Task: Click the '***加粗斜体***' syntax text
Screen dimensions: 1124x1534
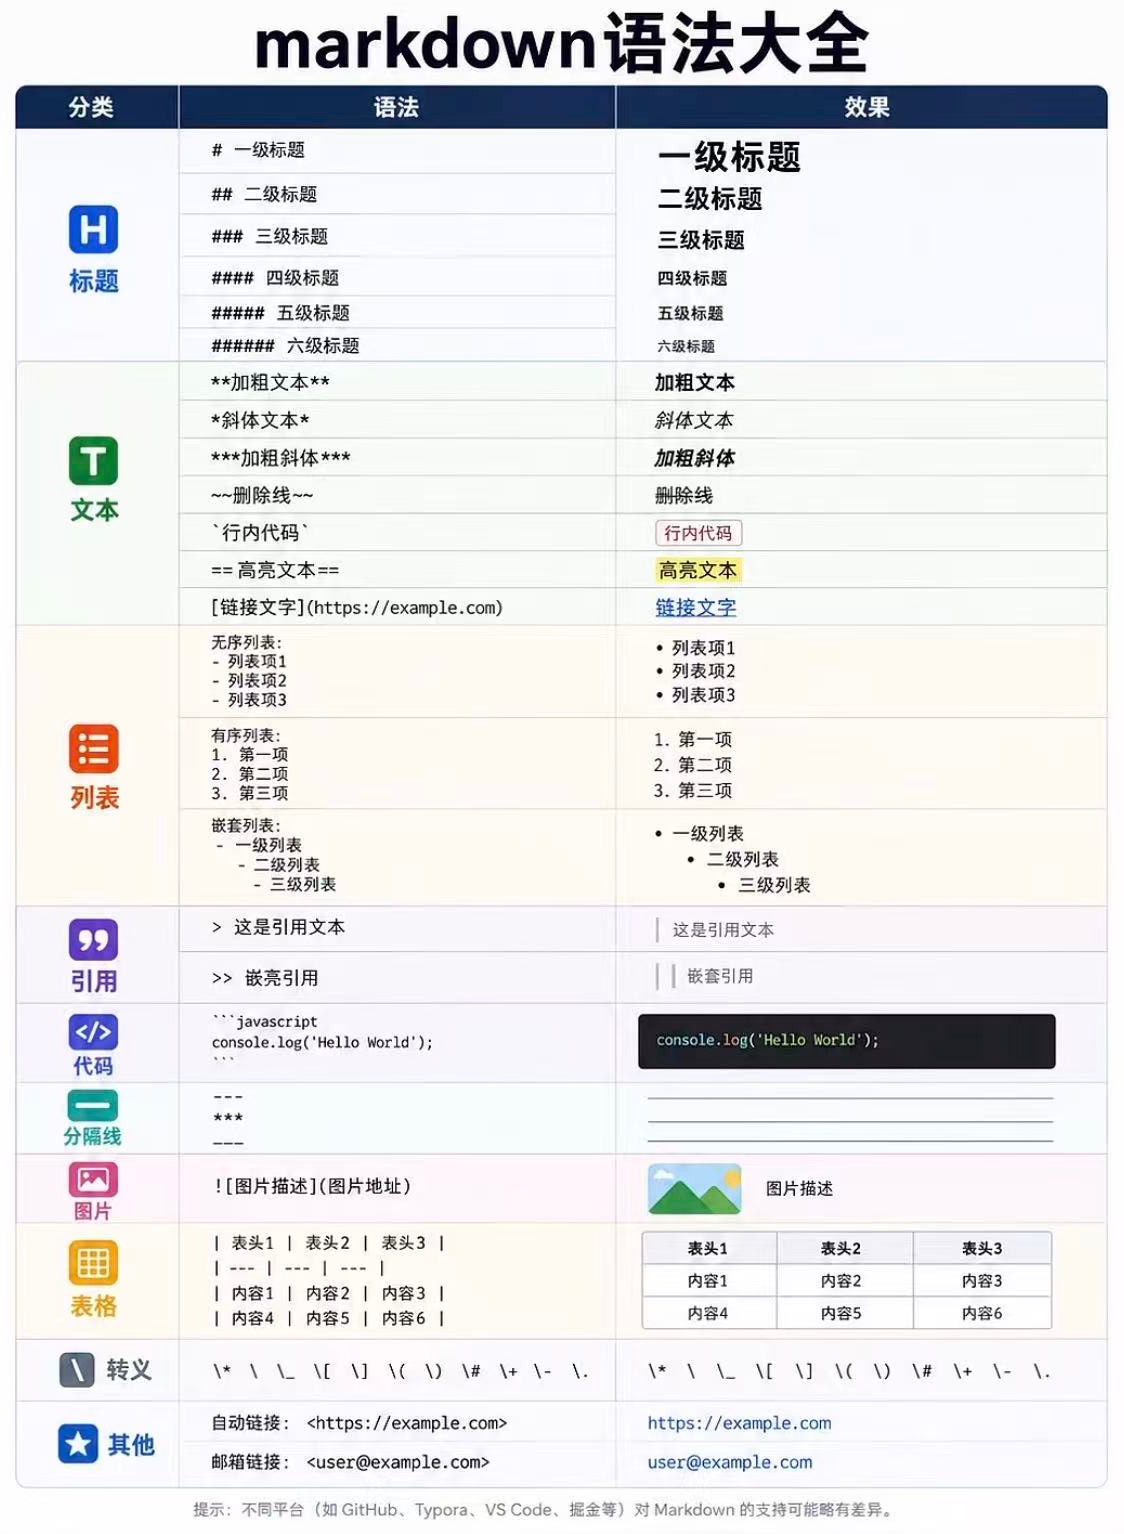Action: (x=281, y=458)
